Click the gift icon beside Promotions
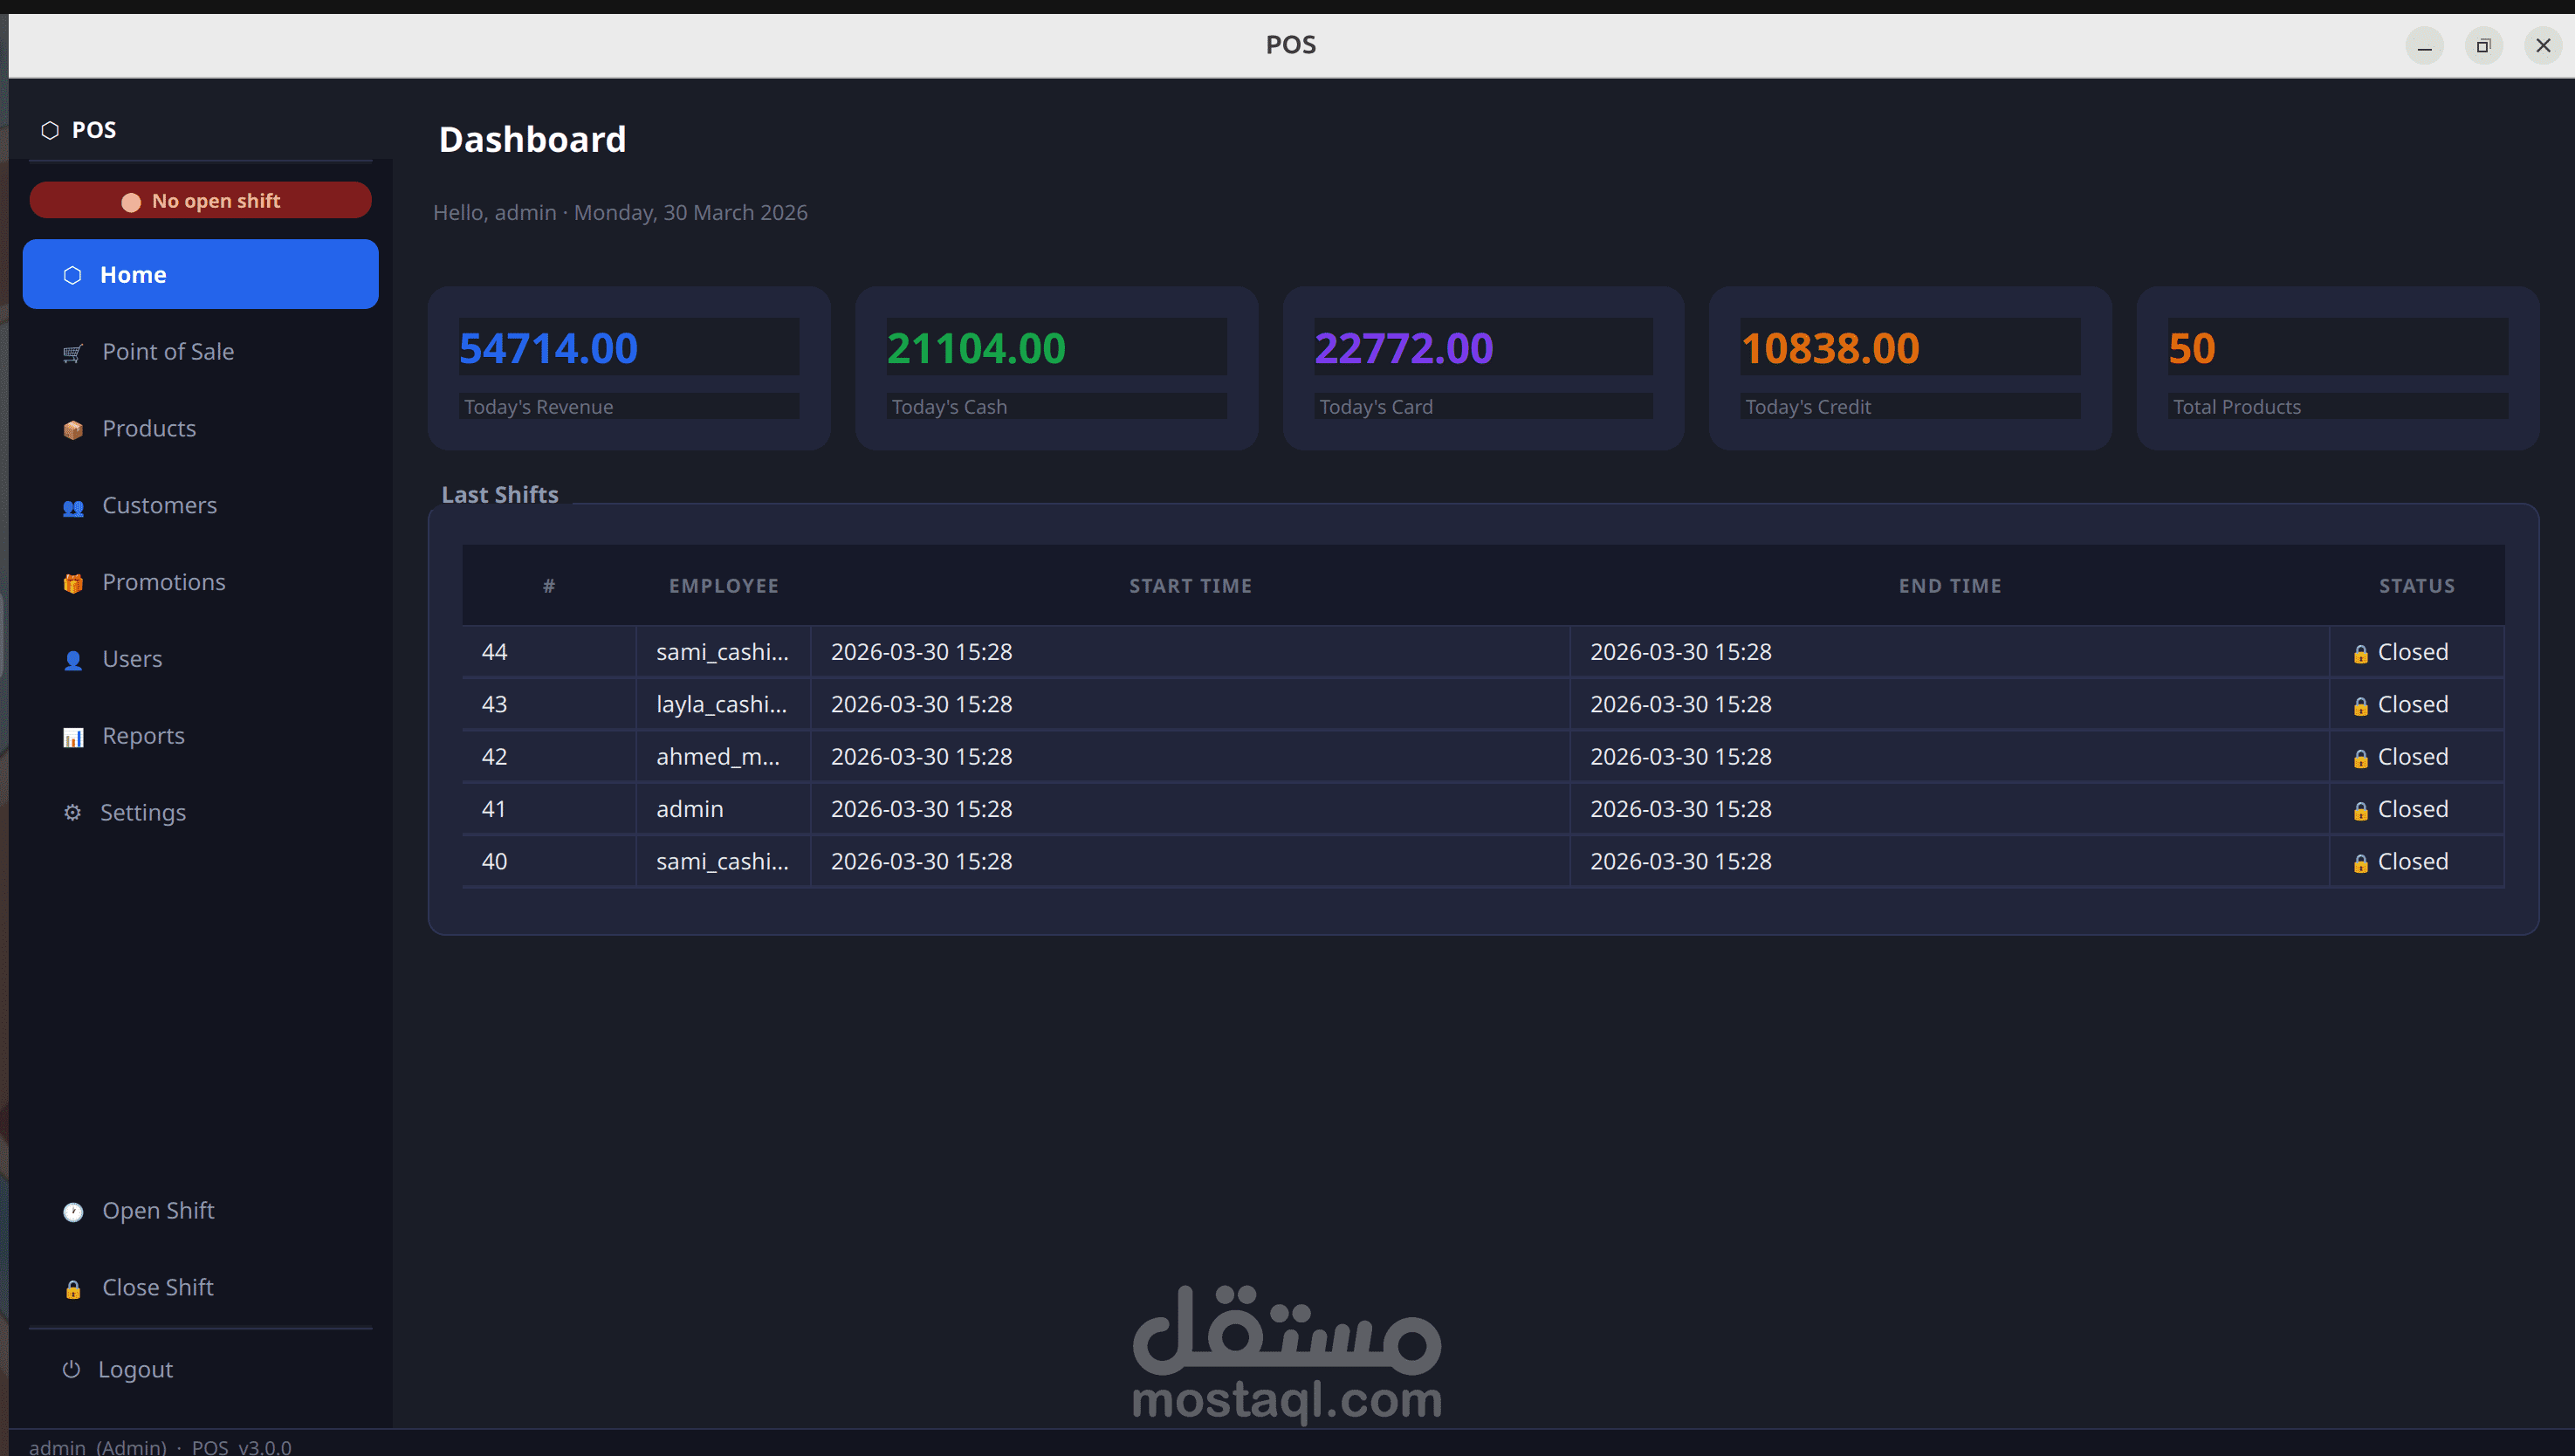The height and width of the screenshot is (1456, 2575). pos(73,583)
